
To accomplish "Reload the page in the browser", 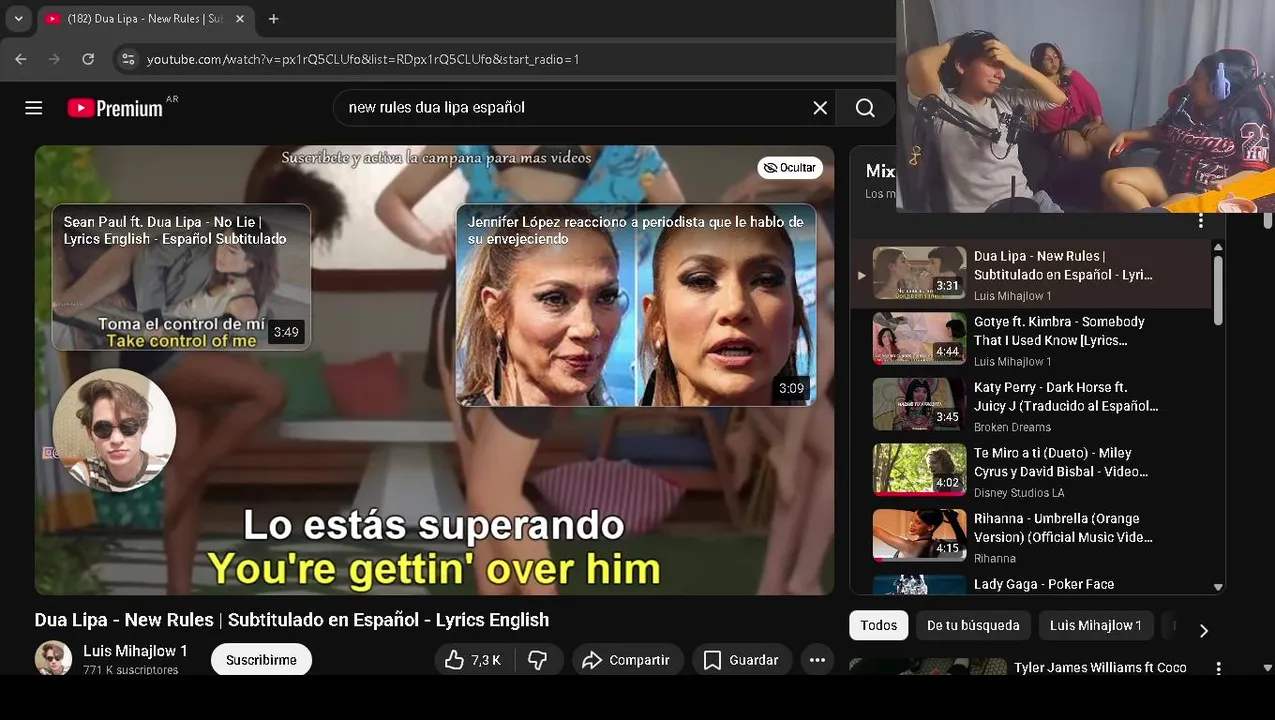I will coord(88,59).
